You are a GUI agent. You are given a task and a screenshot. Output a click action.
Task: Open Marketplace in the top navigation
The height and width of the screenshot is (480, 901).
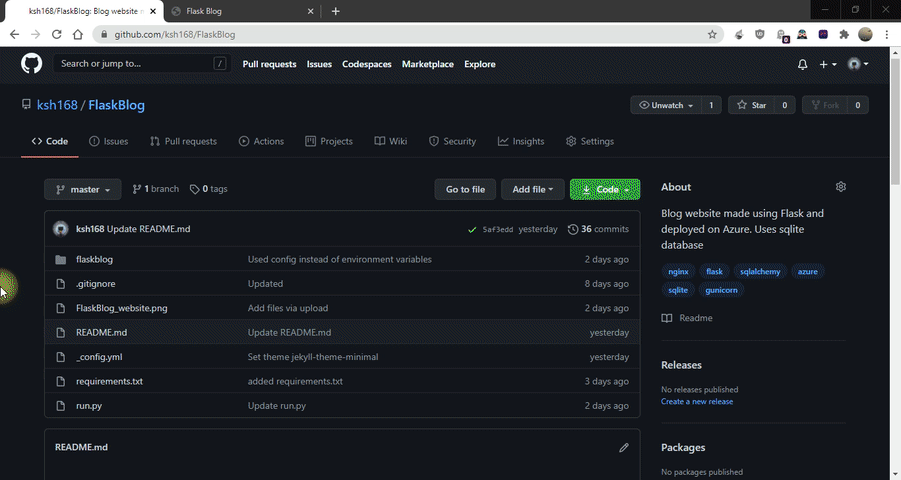(428, 64)
